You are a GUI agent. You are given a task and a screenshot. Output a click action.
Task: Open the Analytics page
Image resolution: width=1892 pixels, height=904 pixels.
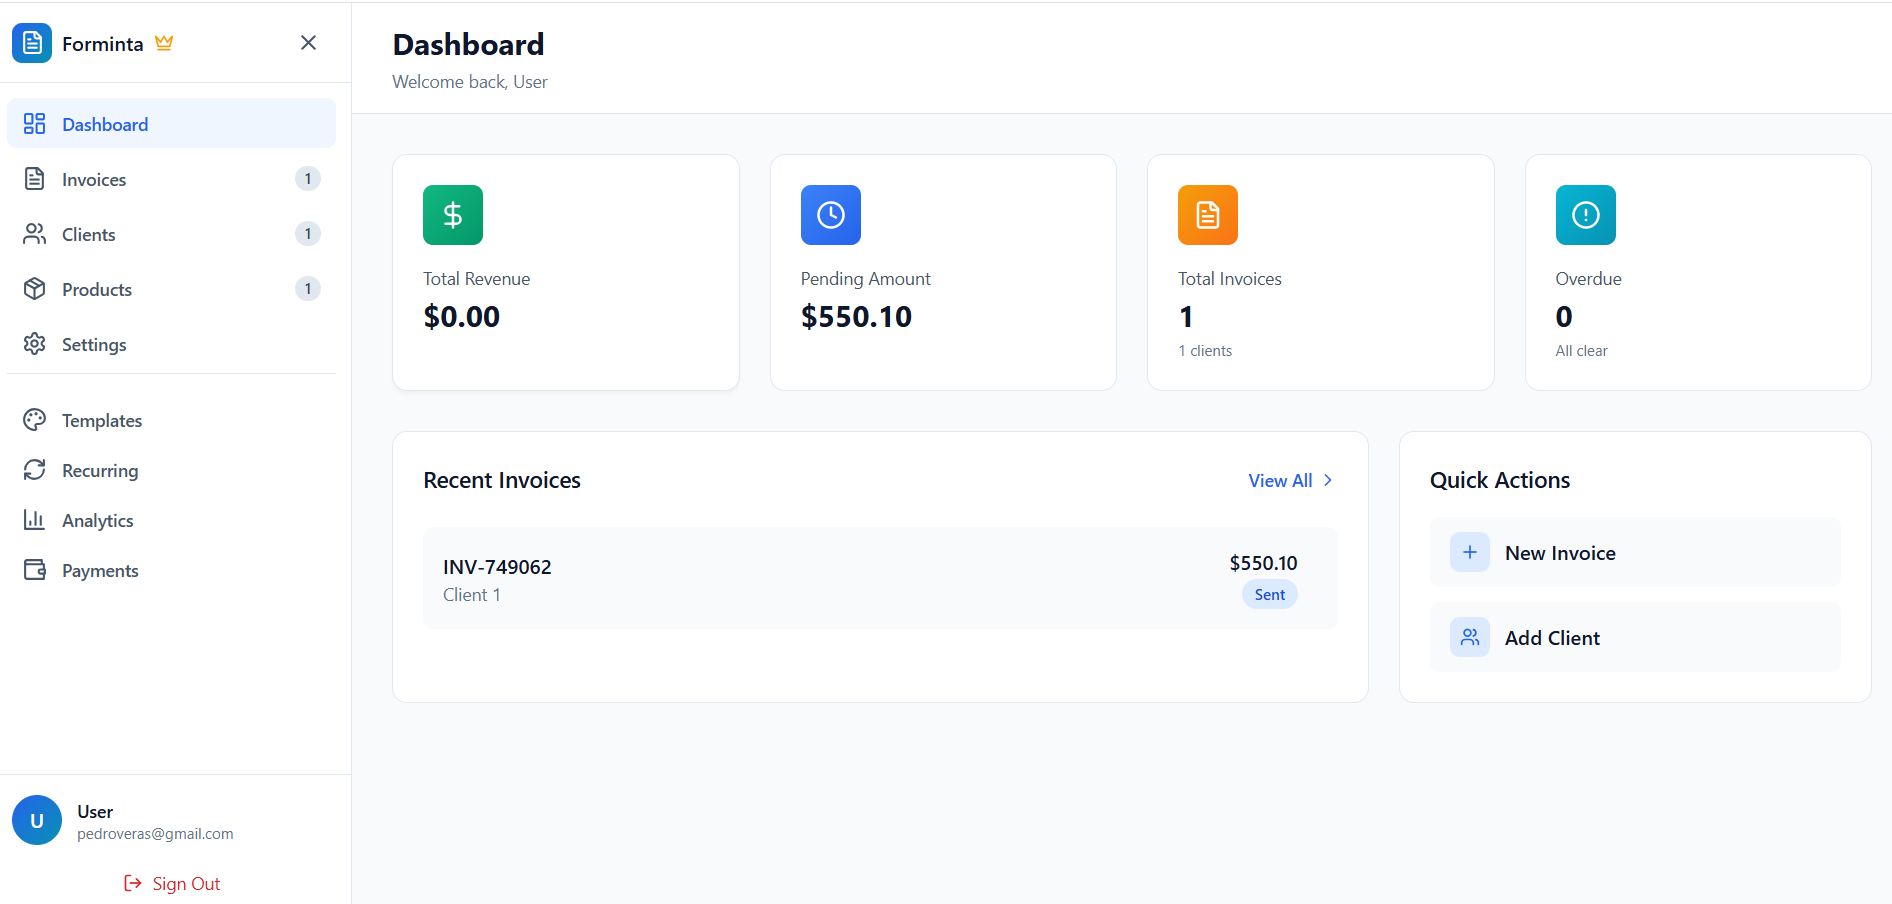(171, 520)
